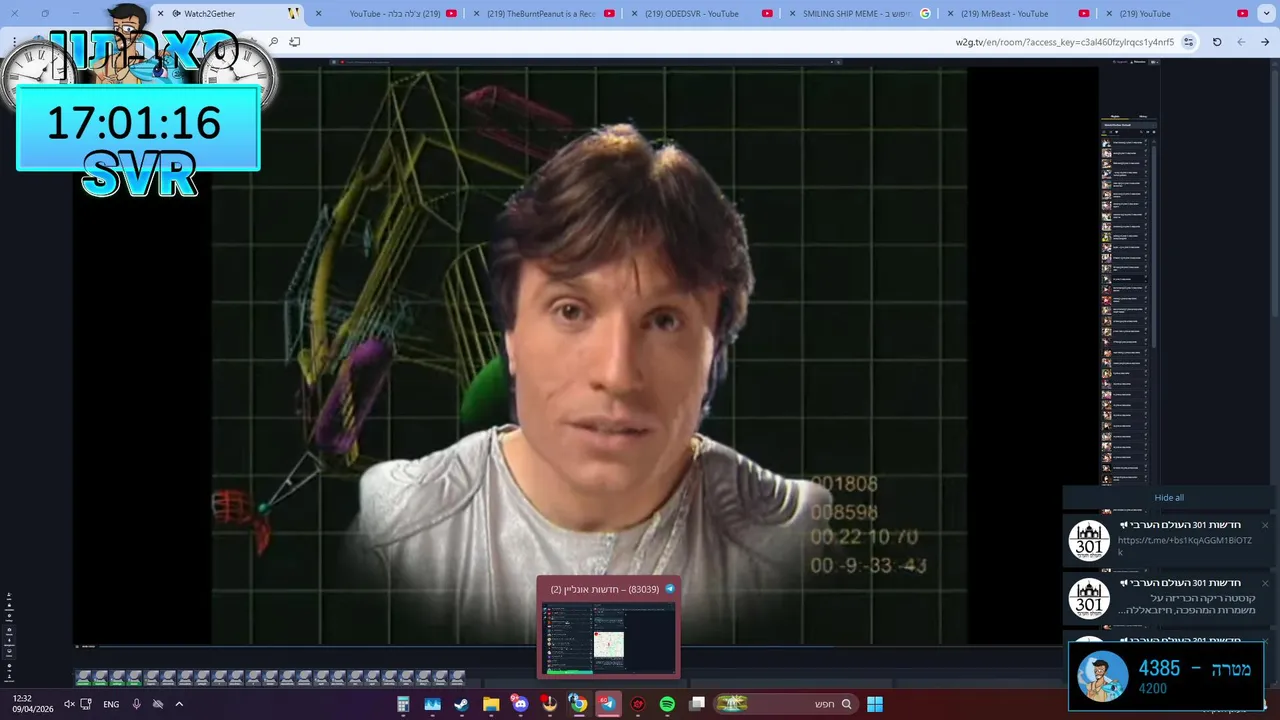This screenshot has height=720, width=1280.
Task: Open the site information icon in address bar
Action: click(1188, 42)
